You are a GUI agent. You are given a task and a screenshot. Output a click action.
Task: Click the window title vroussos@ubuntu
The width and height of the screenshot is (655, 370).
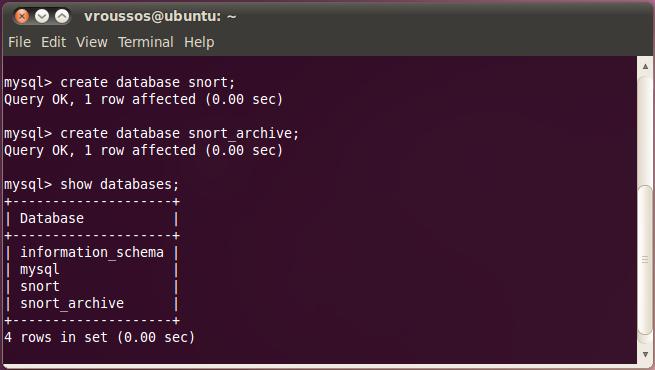coord(160,17)
